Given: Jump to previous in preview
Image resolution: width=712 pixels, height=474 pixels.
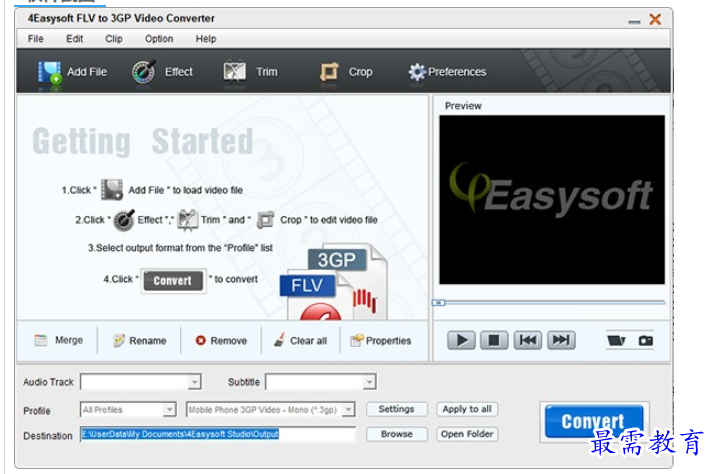Looking at the screenshot, I should click(528, 340).
